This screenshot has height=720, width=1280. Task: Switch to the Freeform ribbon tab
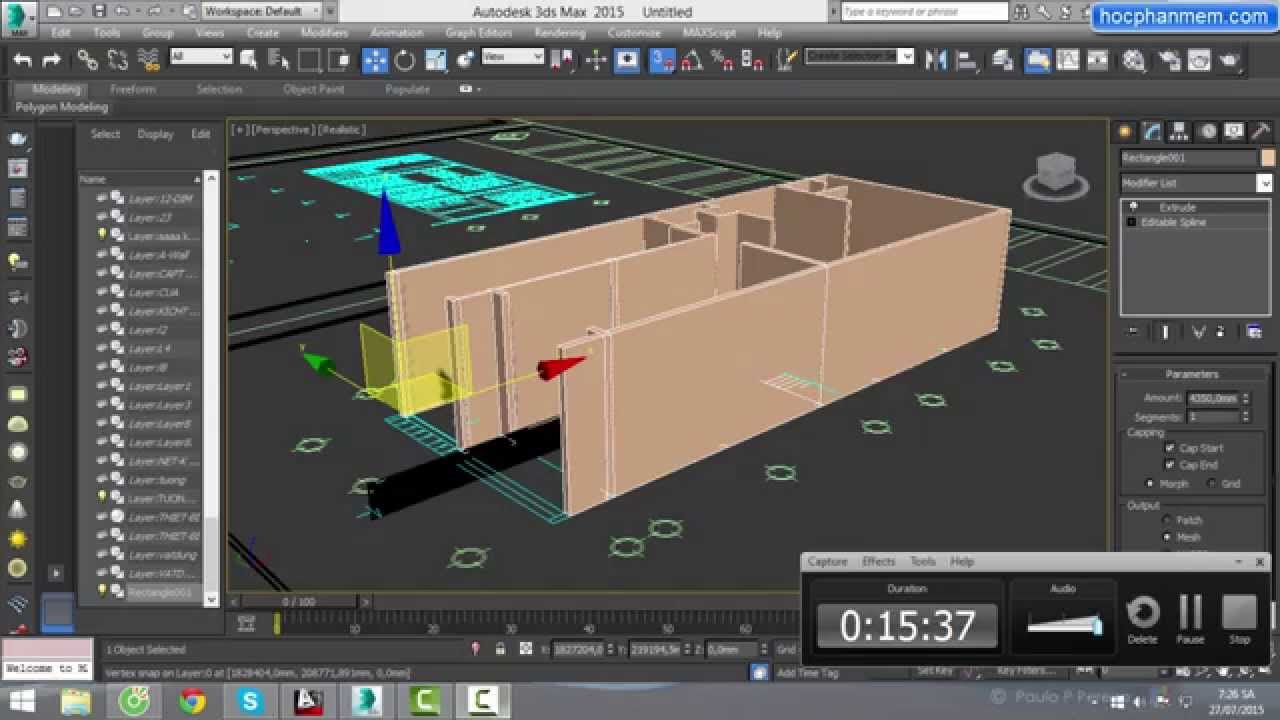pos(133,89)
